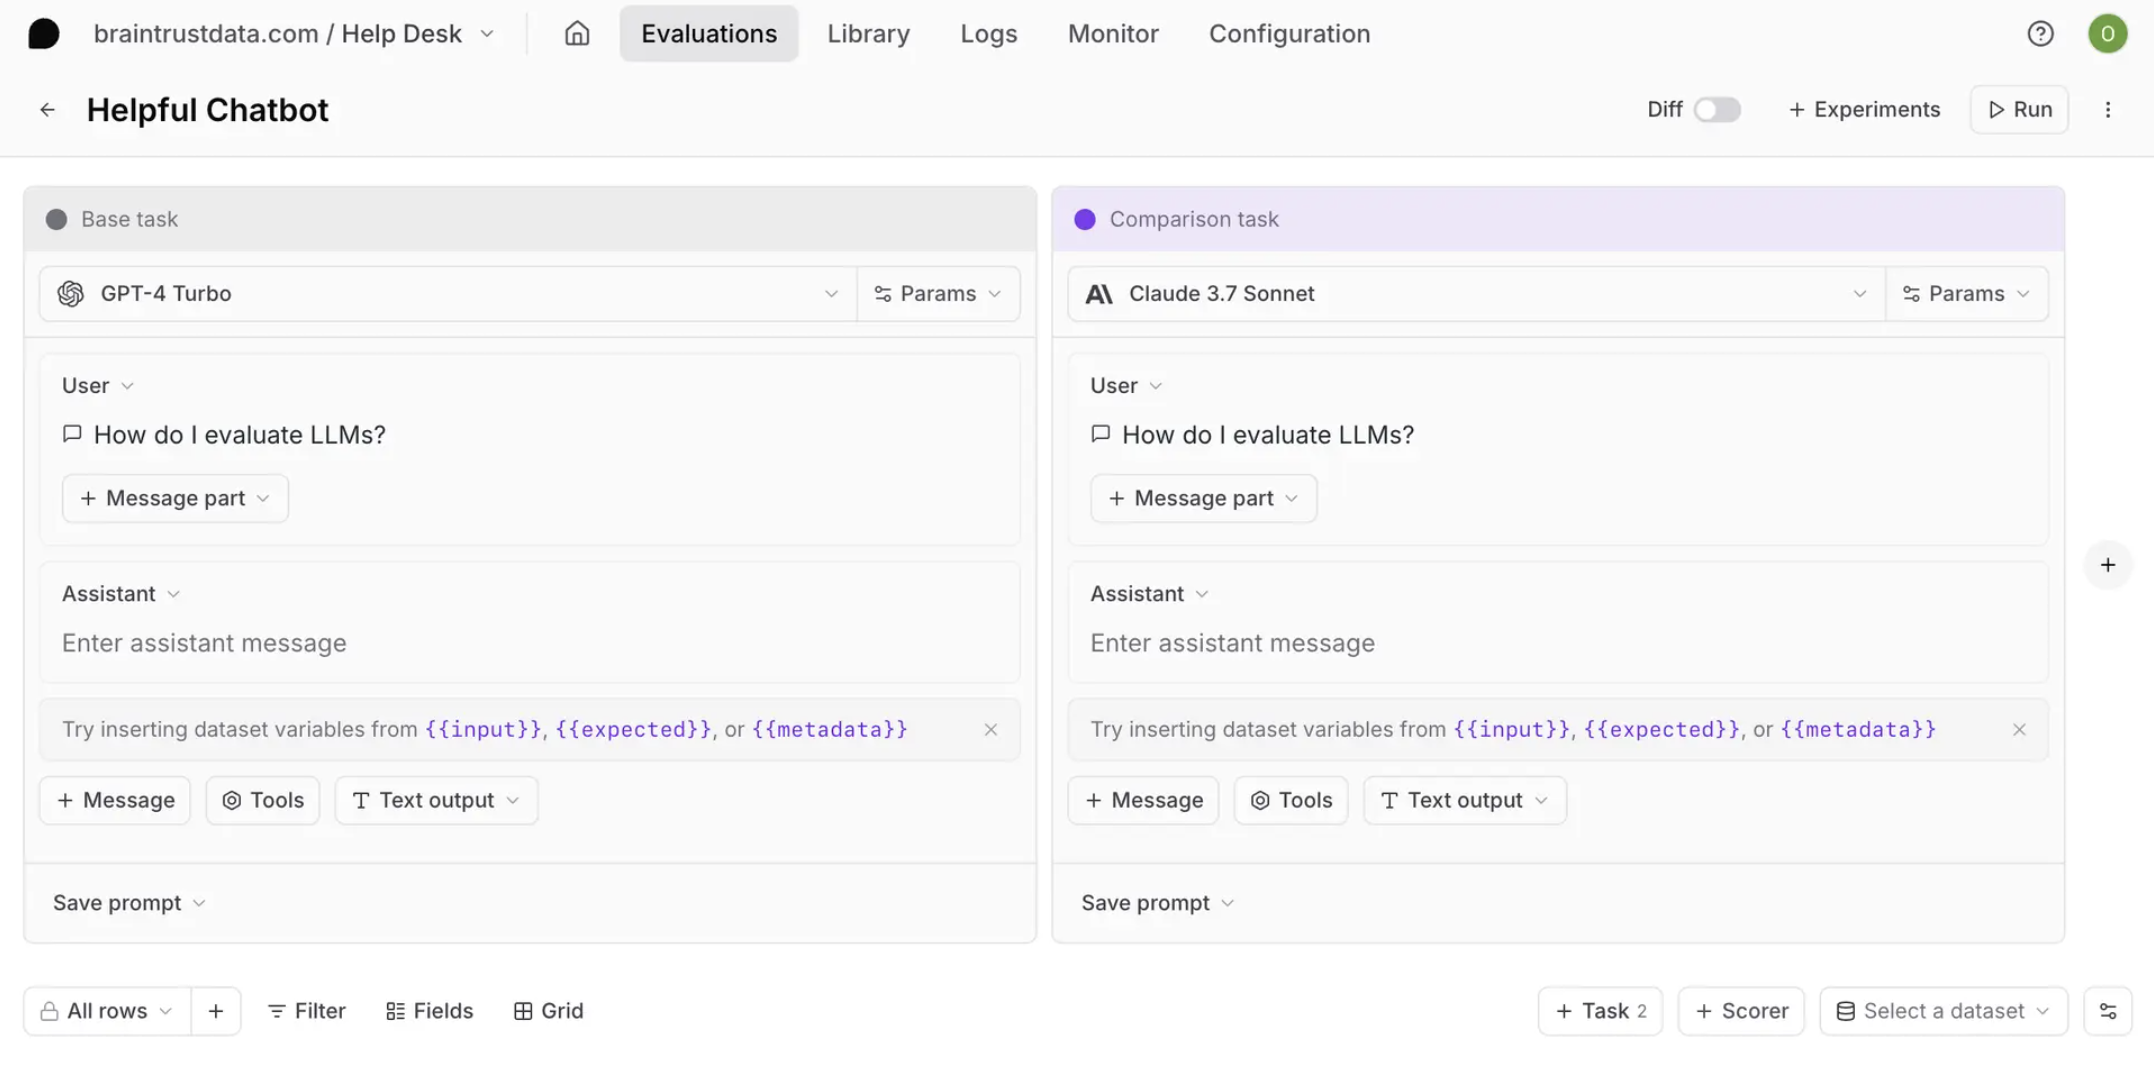Change the User role in Base task
The image size is (2154, 1066).
click(98, 385)
